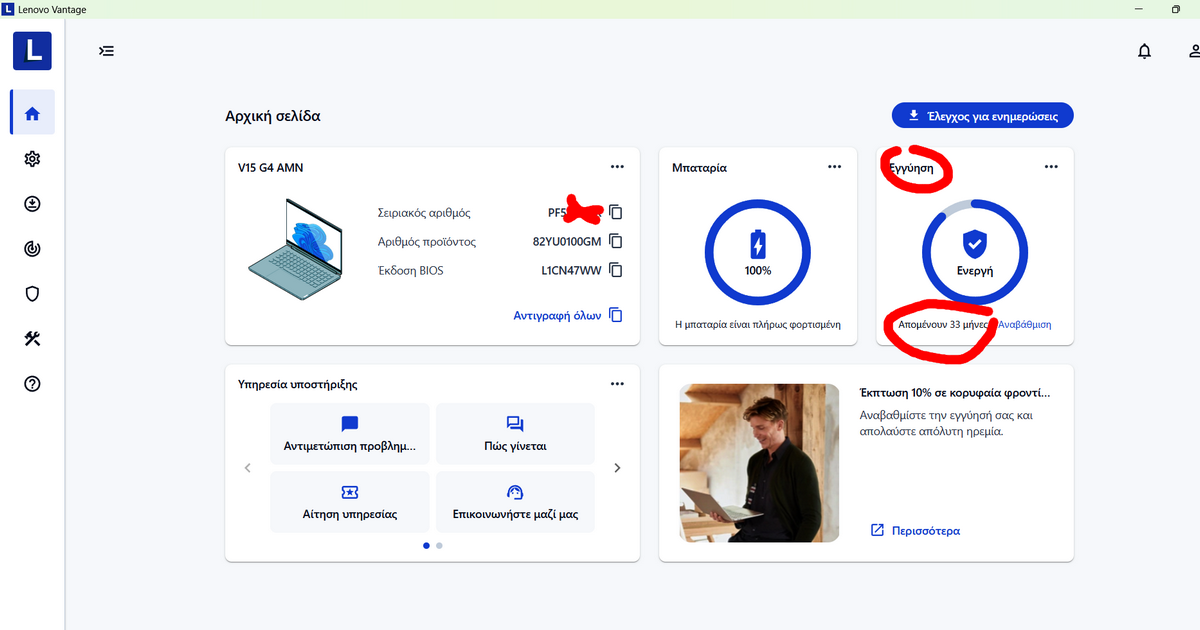Screen dimensions: 1200x630
Task: Open the Home page in the sidebar
Action: 32,113
